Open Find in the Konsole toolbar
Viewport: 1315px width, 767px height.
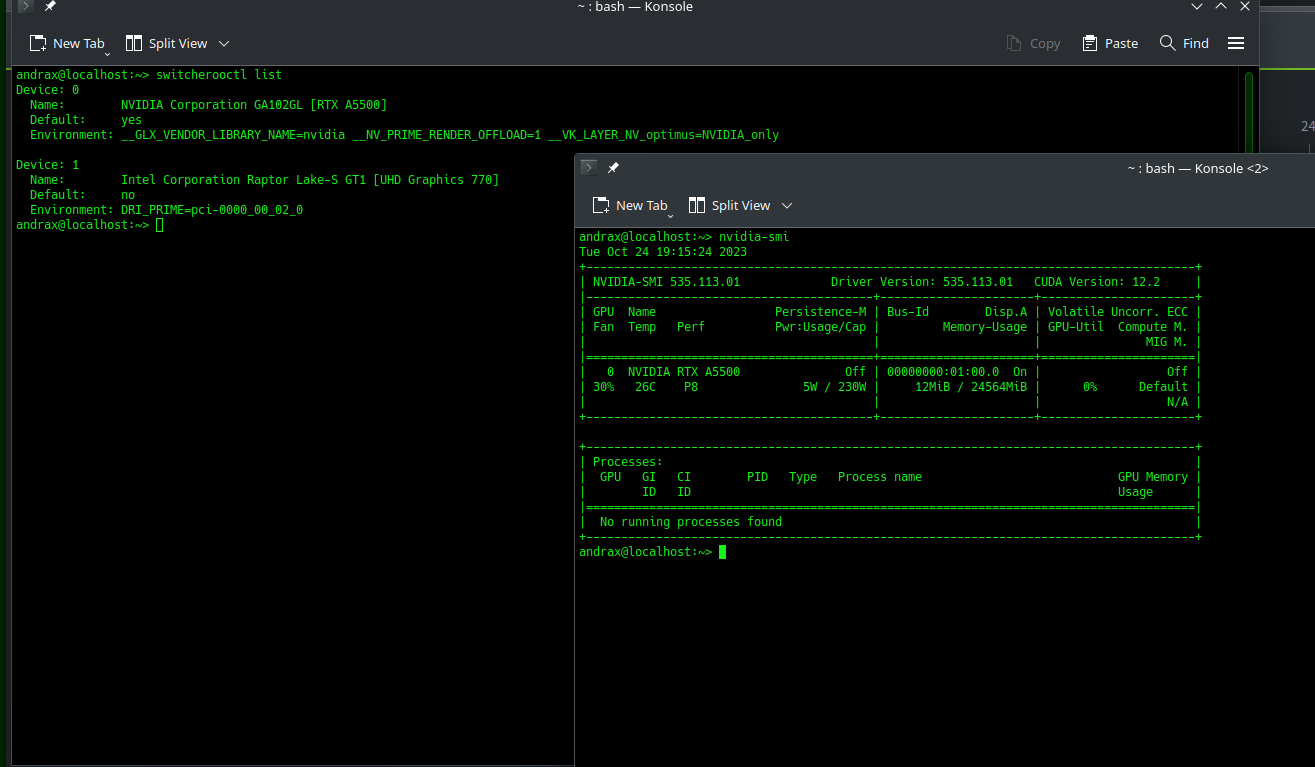pos(1184,43)
